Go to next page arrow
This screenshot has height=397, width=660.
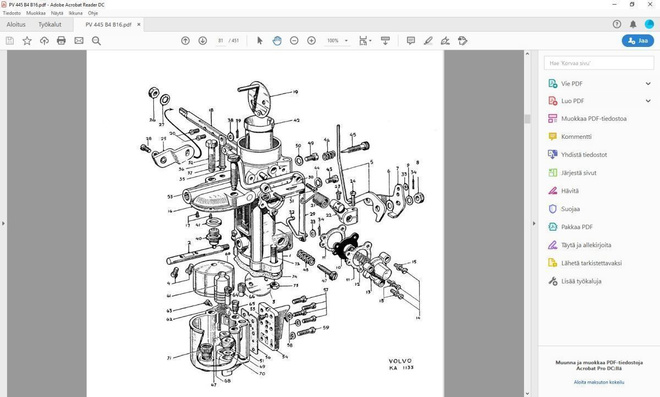point(202,41)
